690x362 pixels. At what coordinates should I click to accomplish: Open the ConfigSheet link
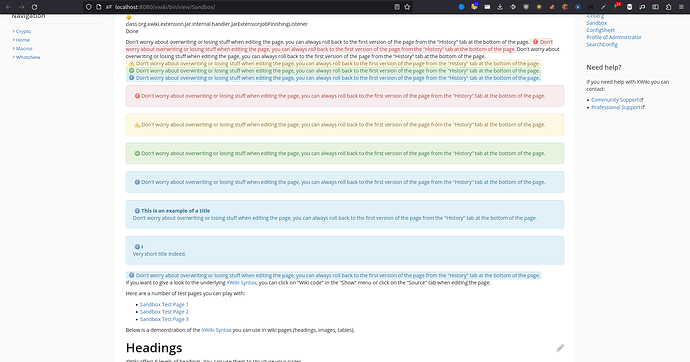pos(600,30)
